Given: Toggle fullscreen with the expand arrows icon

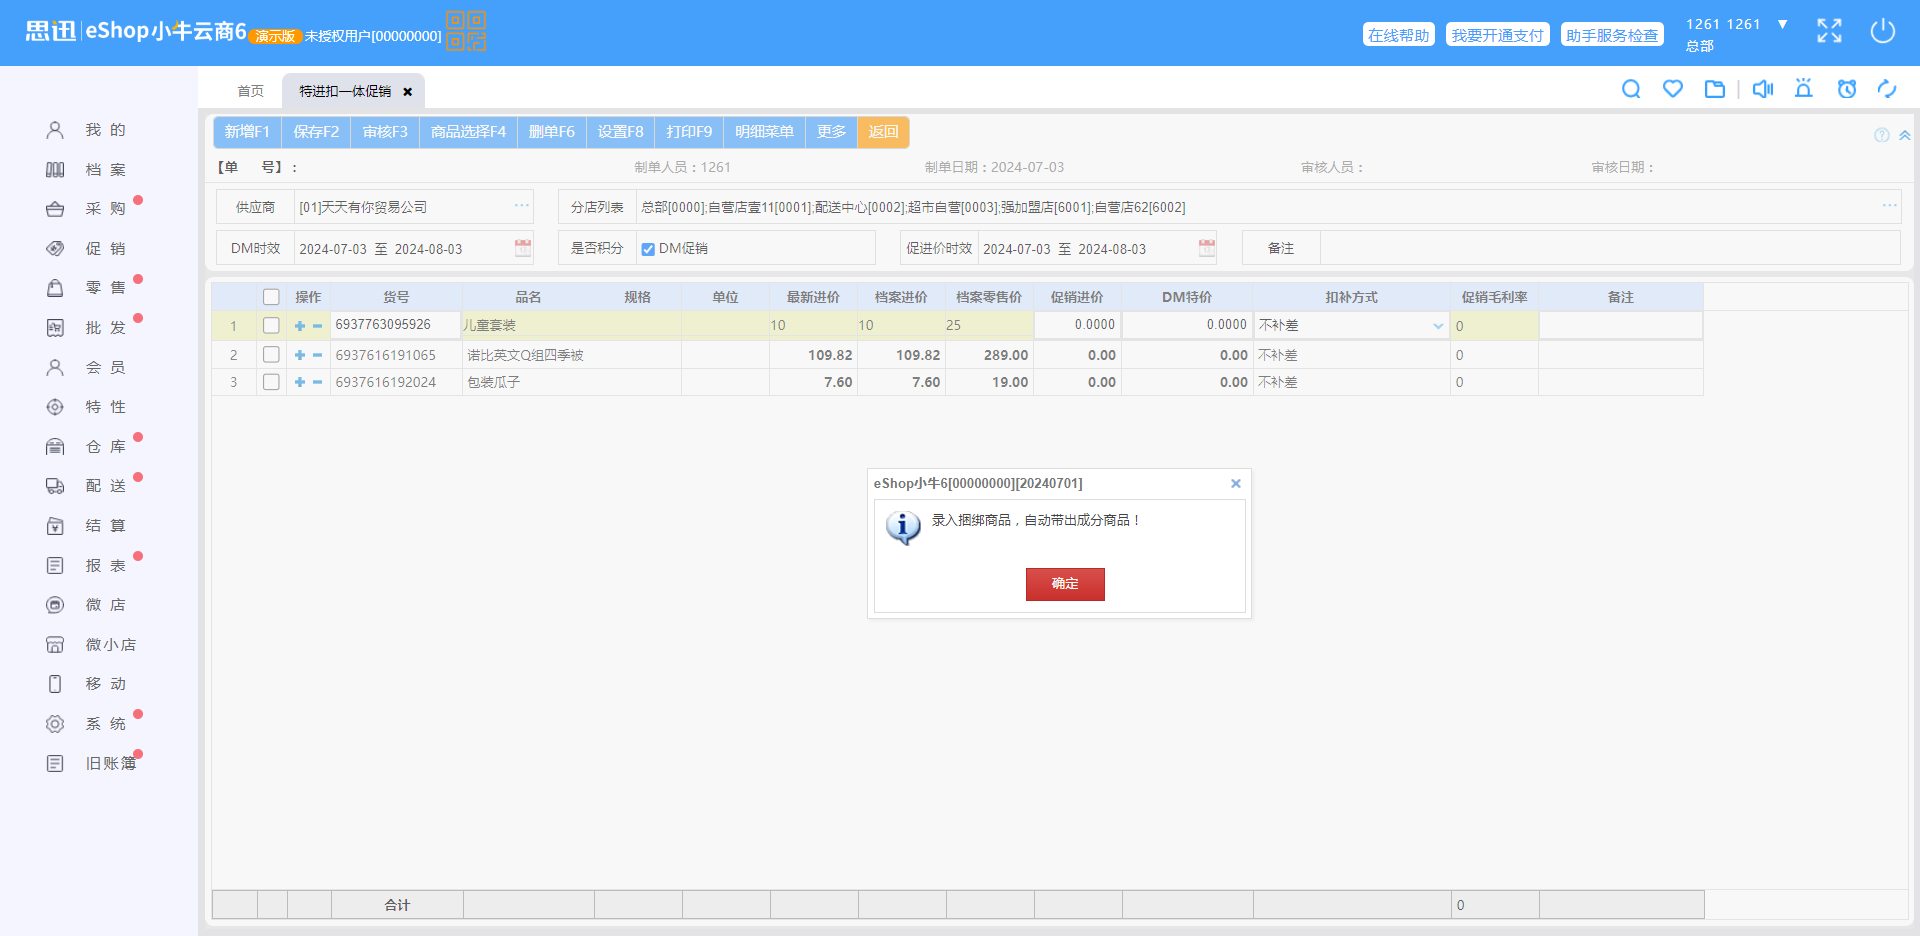Looking at the screenshot, I should [1829, 31].
